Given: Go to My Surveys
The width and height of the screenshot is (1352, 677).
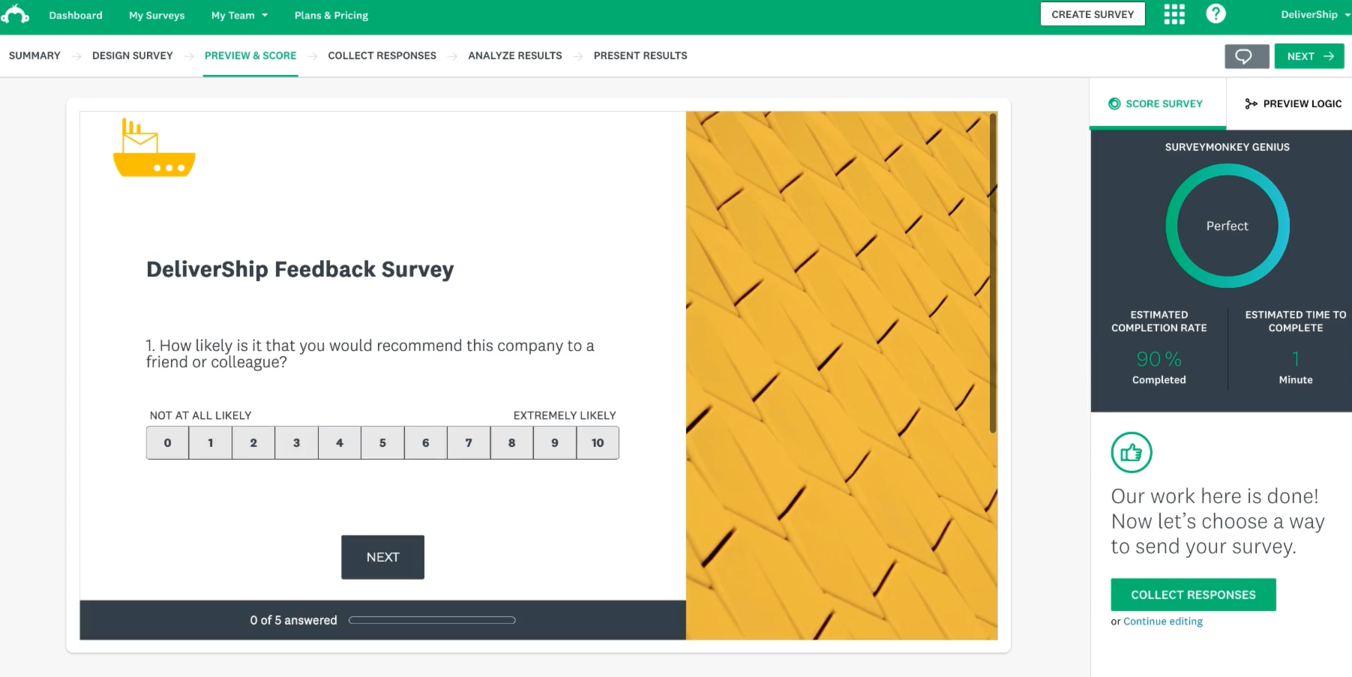Looking at the screenshot, I should point(157,15).
